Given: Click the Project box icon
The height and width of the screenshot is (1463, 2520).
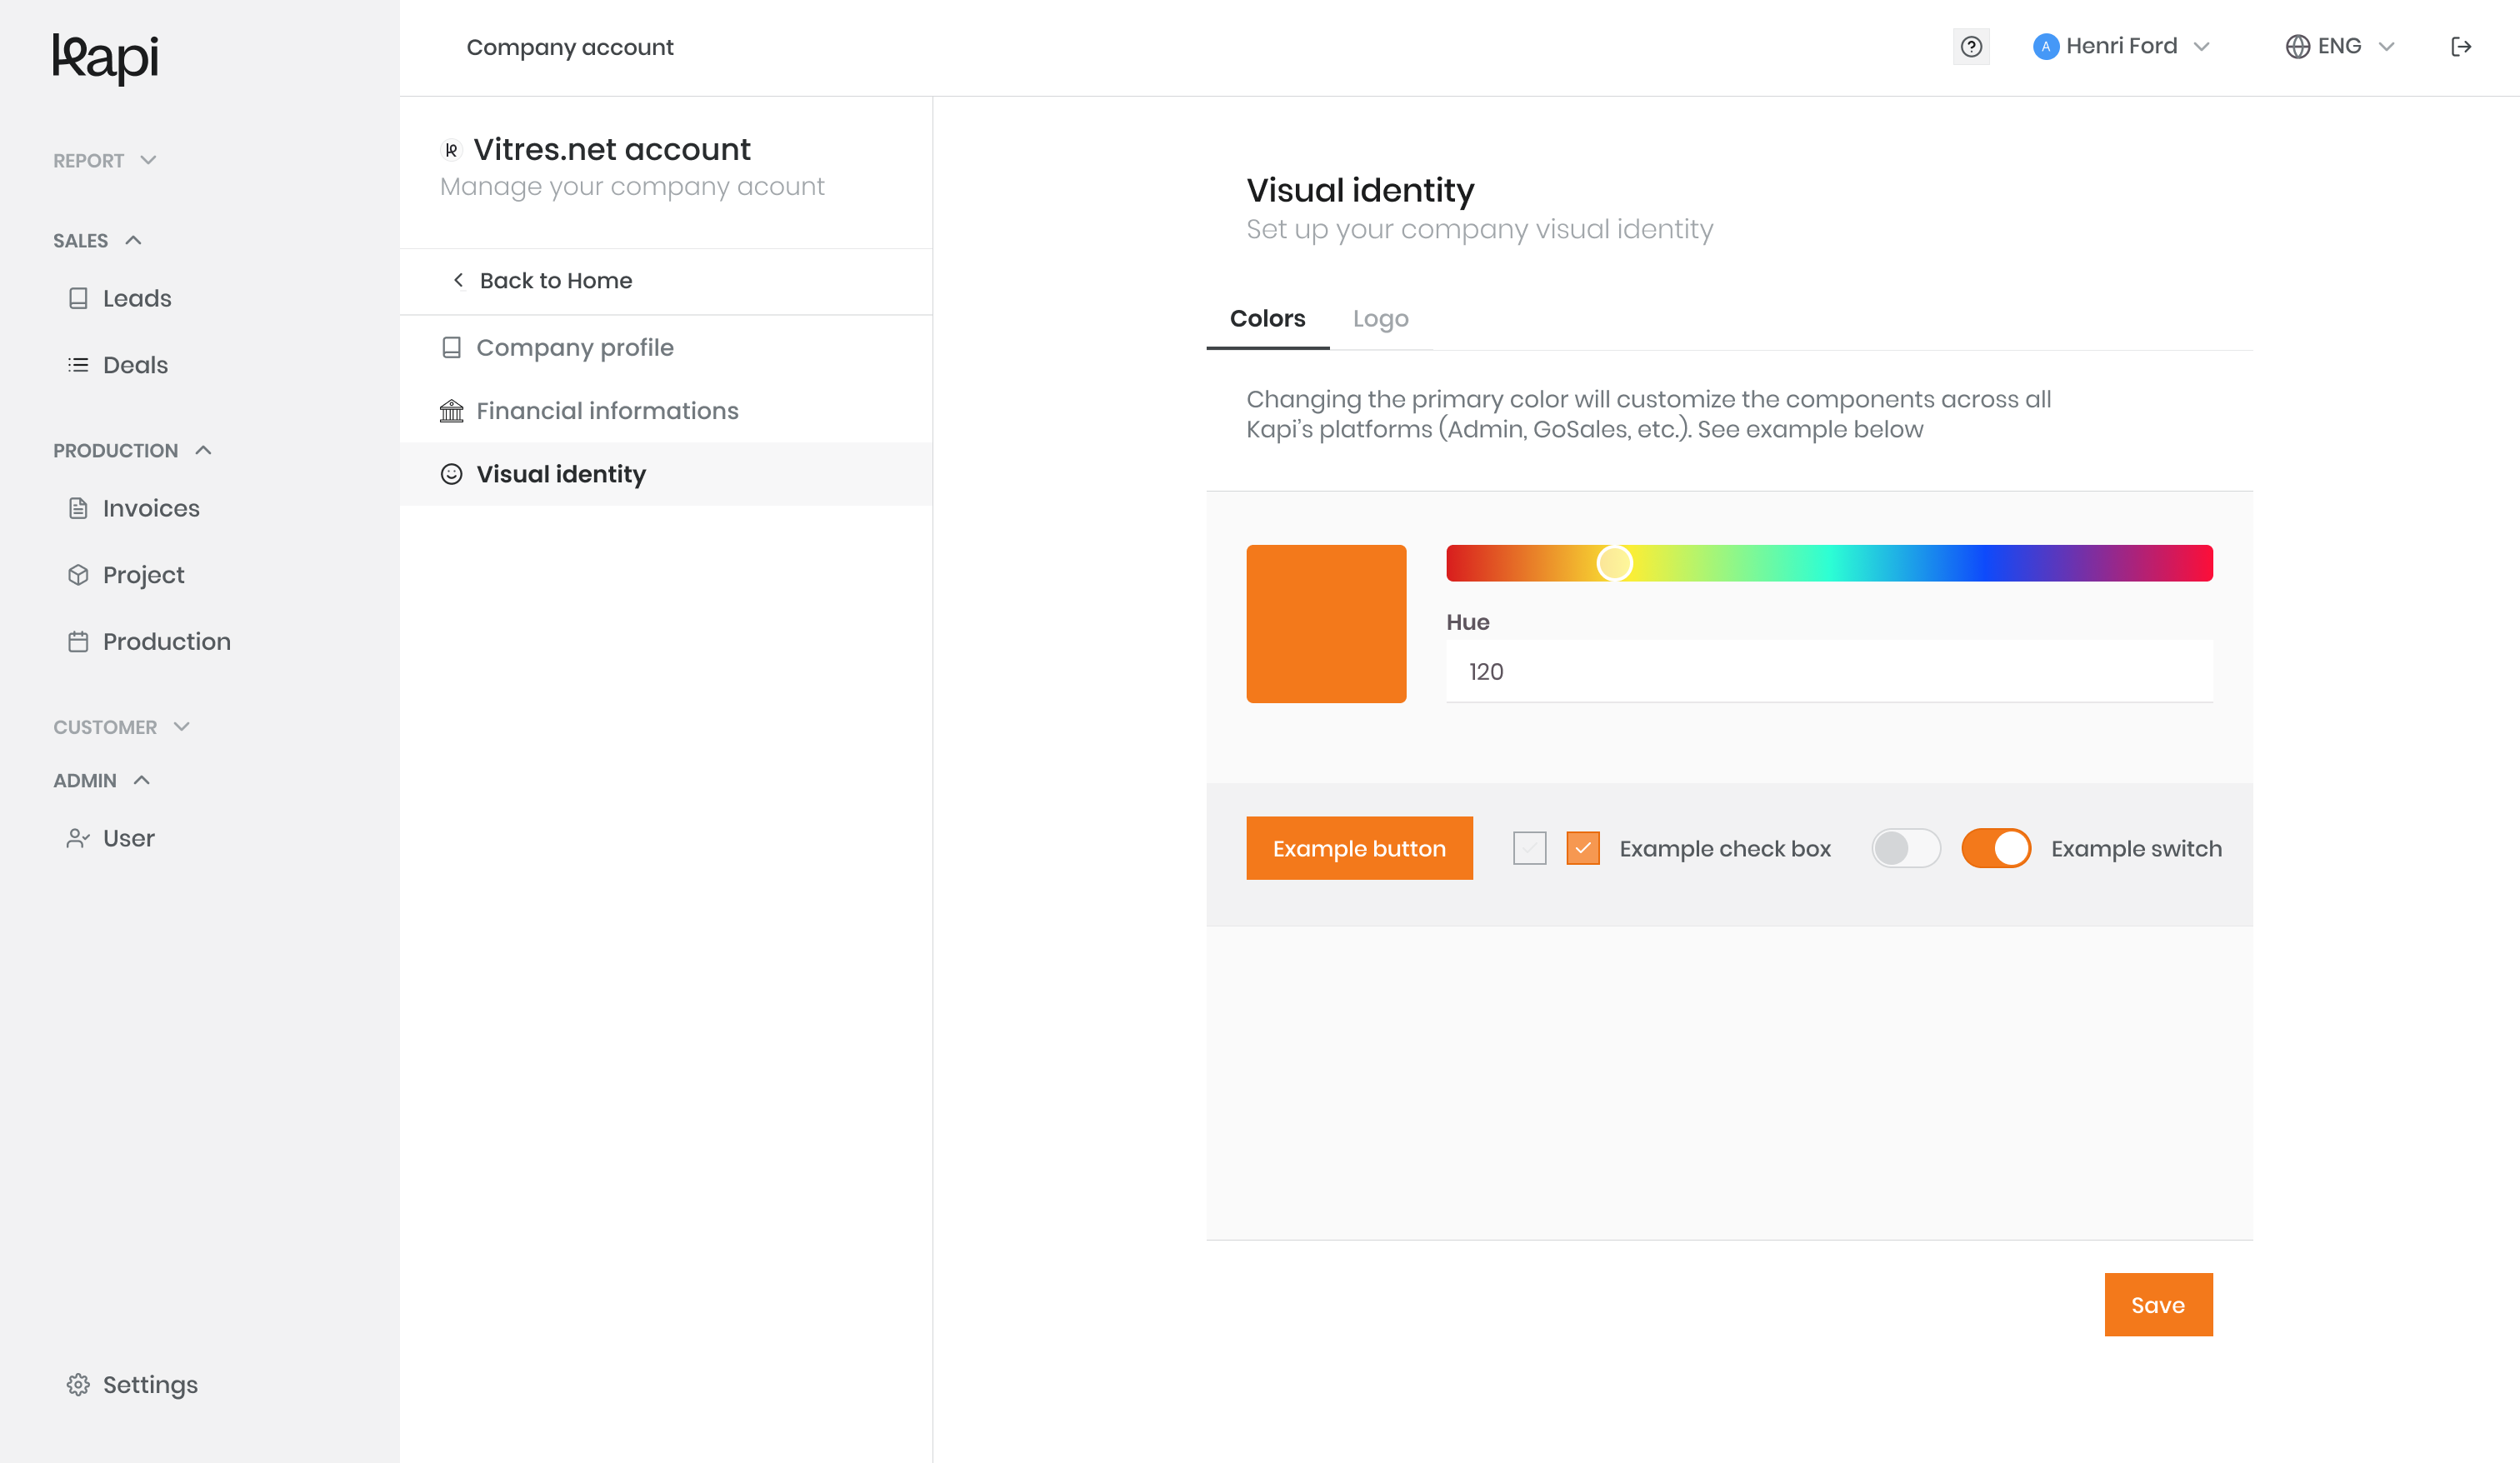Looking at the screenshot, I should (x=78, y=575).
